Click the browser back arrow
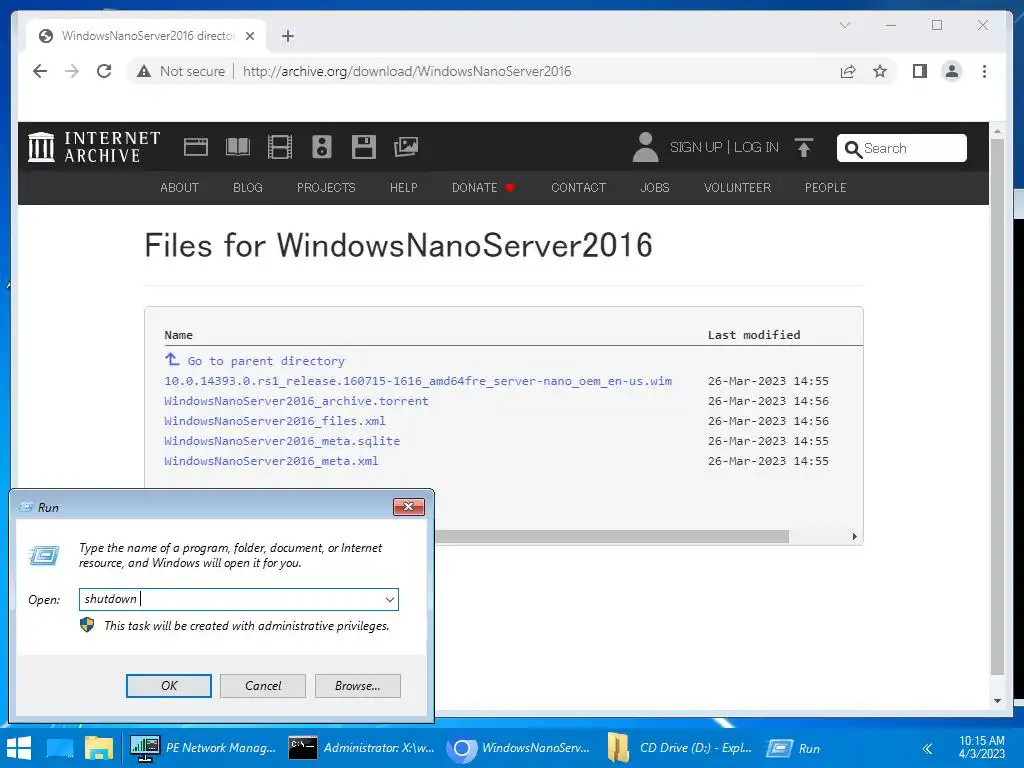Viewport: 1024px width, 768px height. pos(40,71)
